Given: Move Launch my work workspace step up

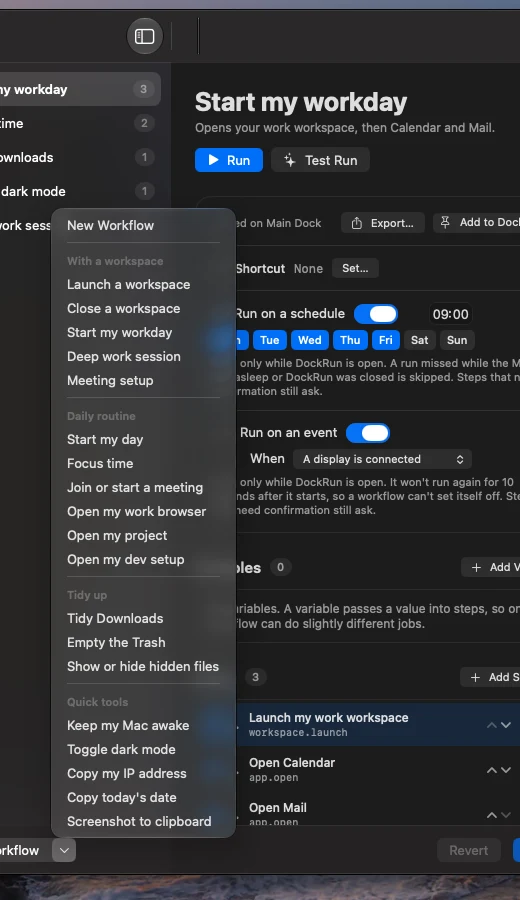Looking at the screenshot, I should tap(492, 726).
